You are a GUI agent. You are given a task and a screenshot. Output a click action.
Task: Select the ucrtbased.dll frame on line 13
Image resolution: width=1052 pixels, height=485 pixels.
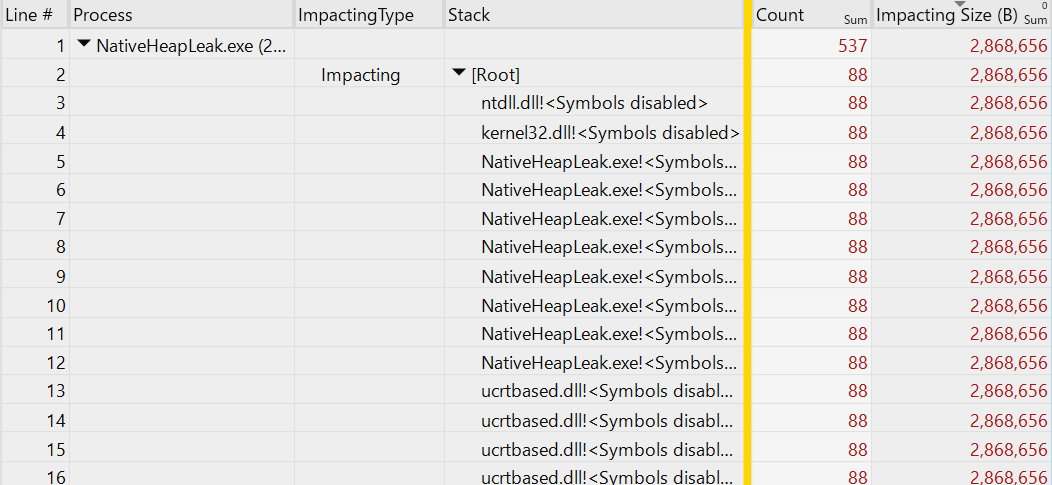pyautogui.click(x=606, y=390)
